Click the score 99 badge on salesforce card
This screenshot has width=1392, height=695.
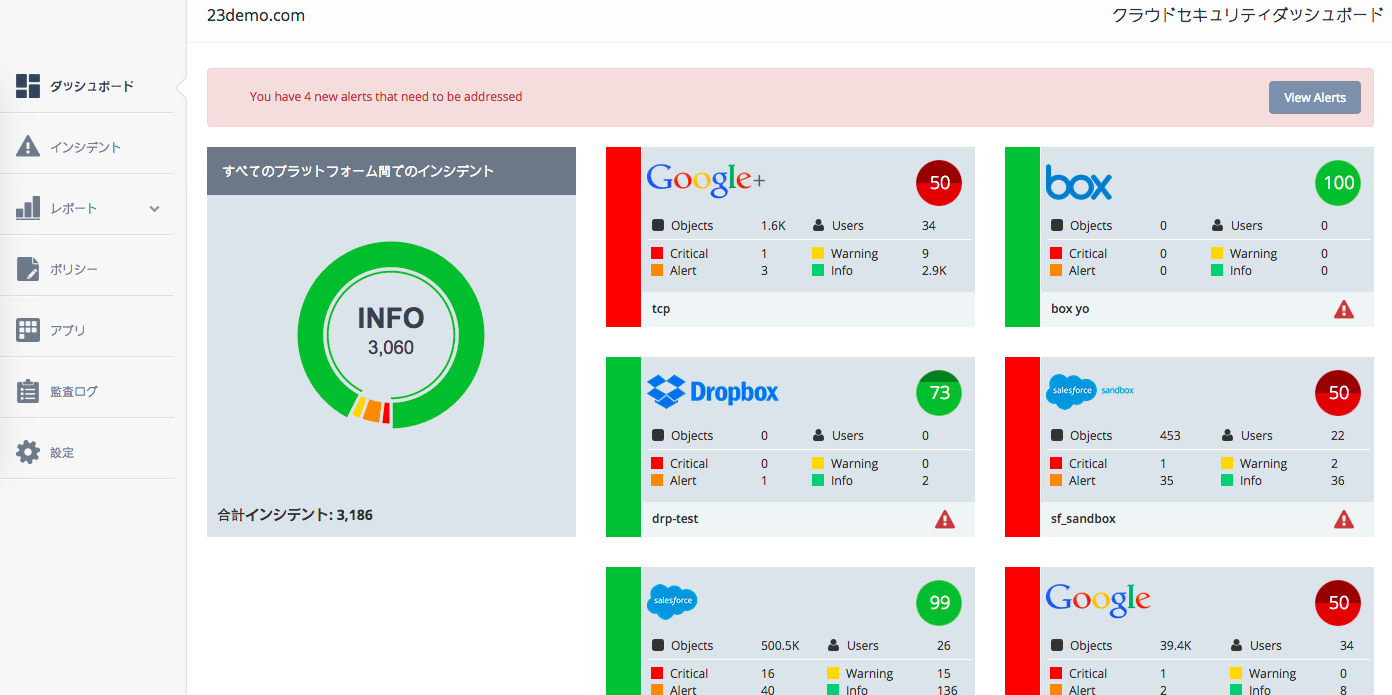(x=939, y=603)
